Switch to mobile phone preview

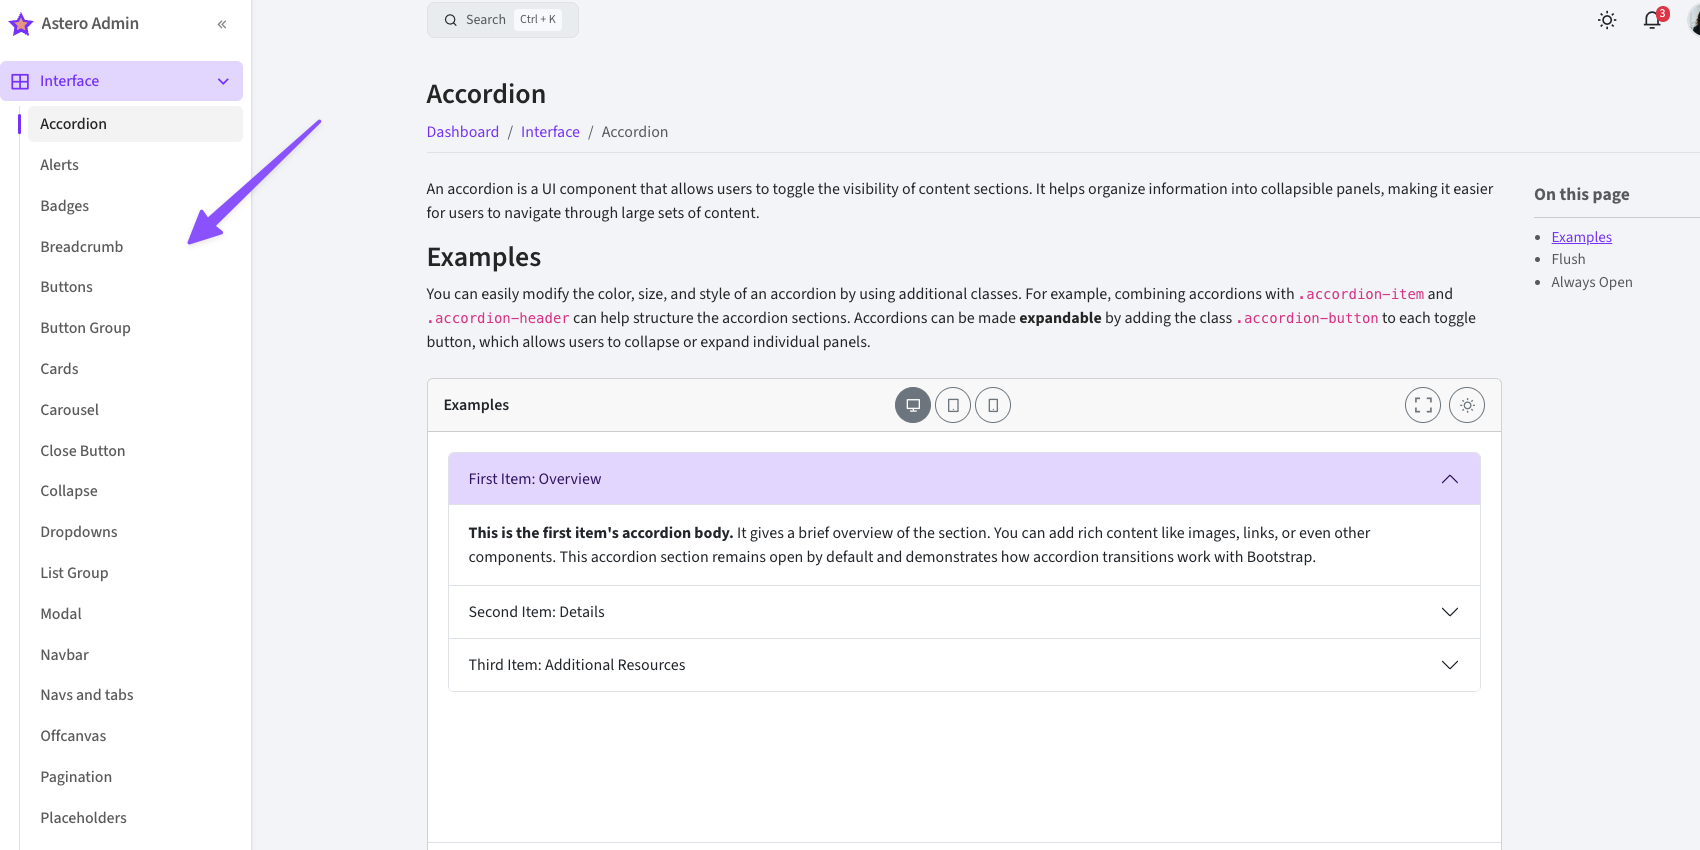click(x=993, y=405)
